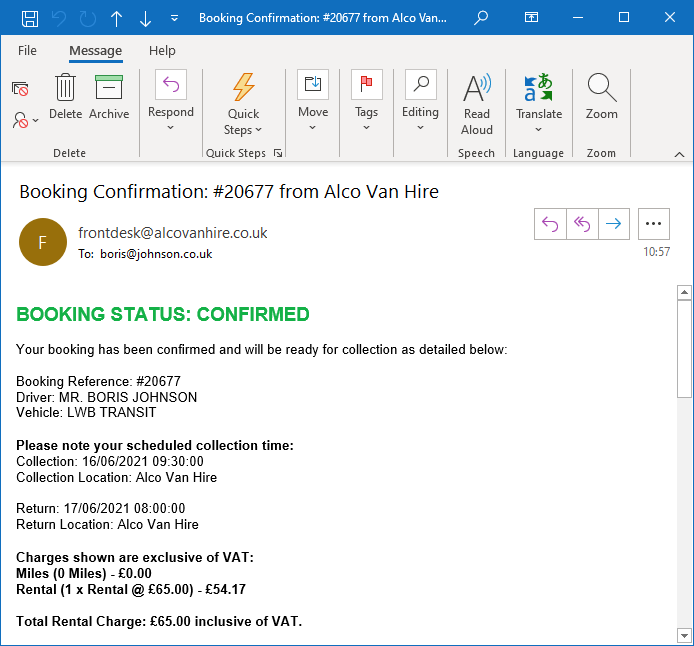Click the Ignore conversation icon
This screenshot has height=646, width=694.
coord(20,89)
